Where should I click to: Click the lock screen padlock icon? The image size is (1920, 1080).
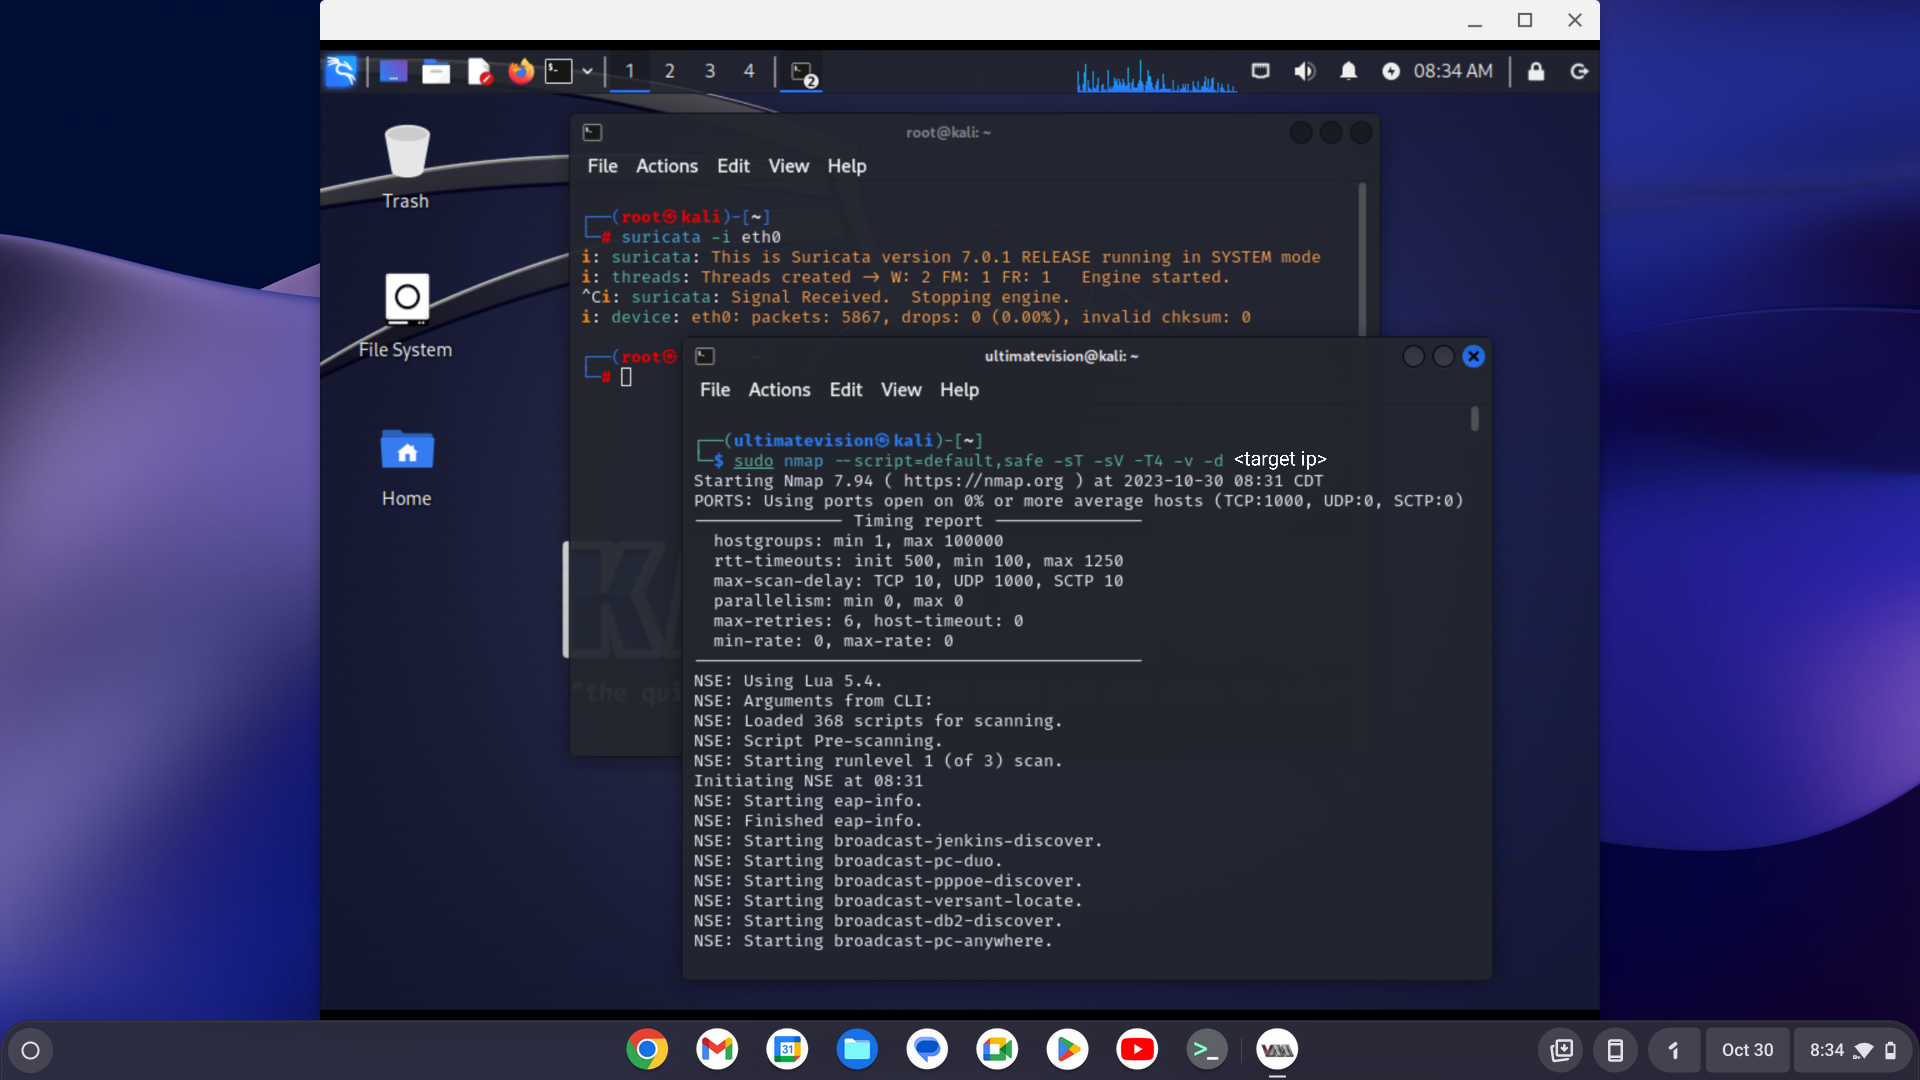[1536, 71]
